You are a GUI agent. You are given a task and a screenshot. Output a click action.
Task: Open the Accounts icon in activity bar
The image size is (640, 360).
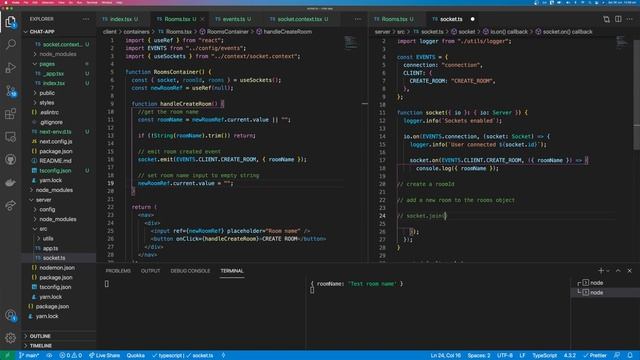click(x=11, y=315)
